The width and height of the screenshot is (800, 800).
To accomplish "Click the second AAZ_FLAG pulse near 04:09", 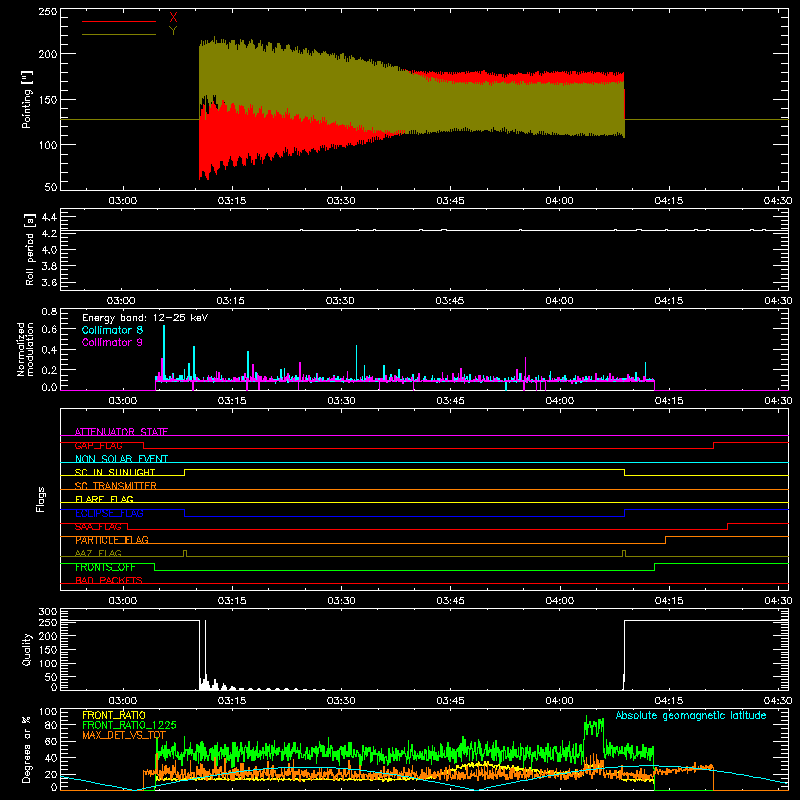I will (624, 554).
